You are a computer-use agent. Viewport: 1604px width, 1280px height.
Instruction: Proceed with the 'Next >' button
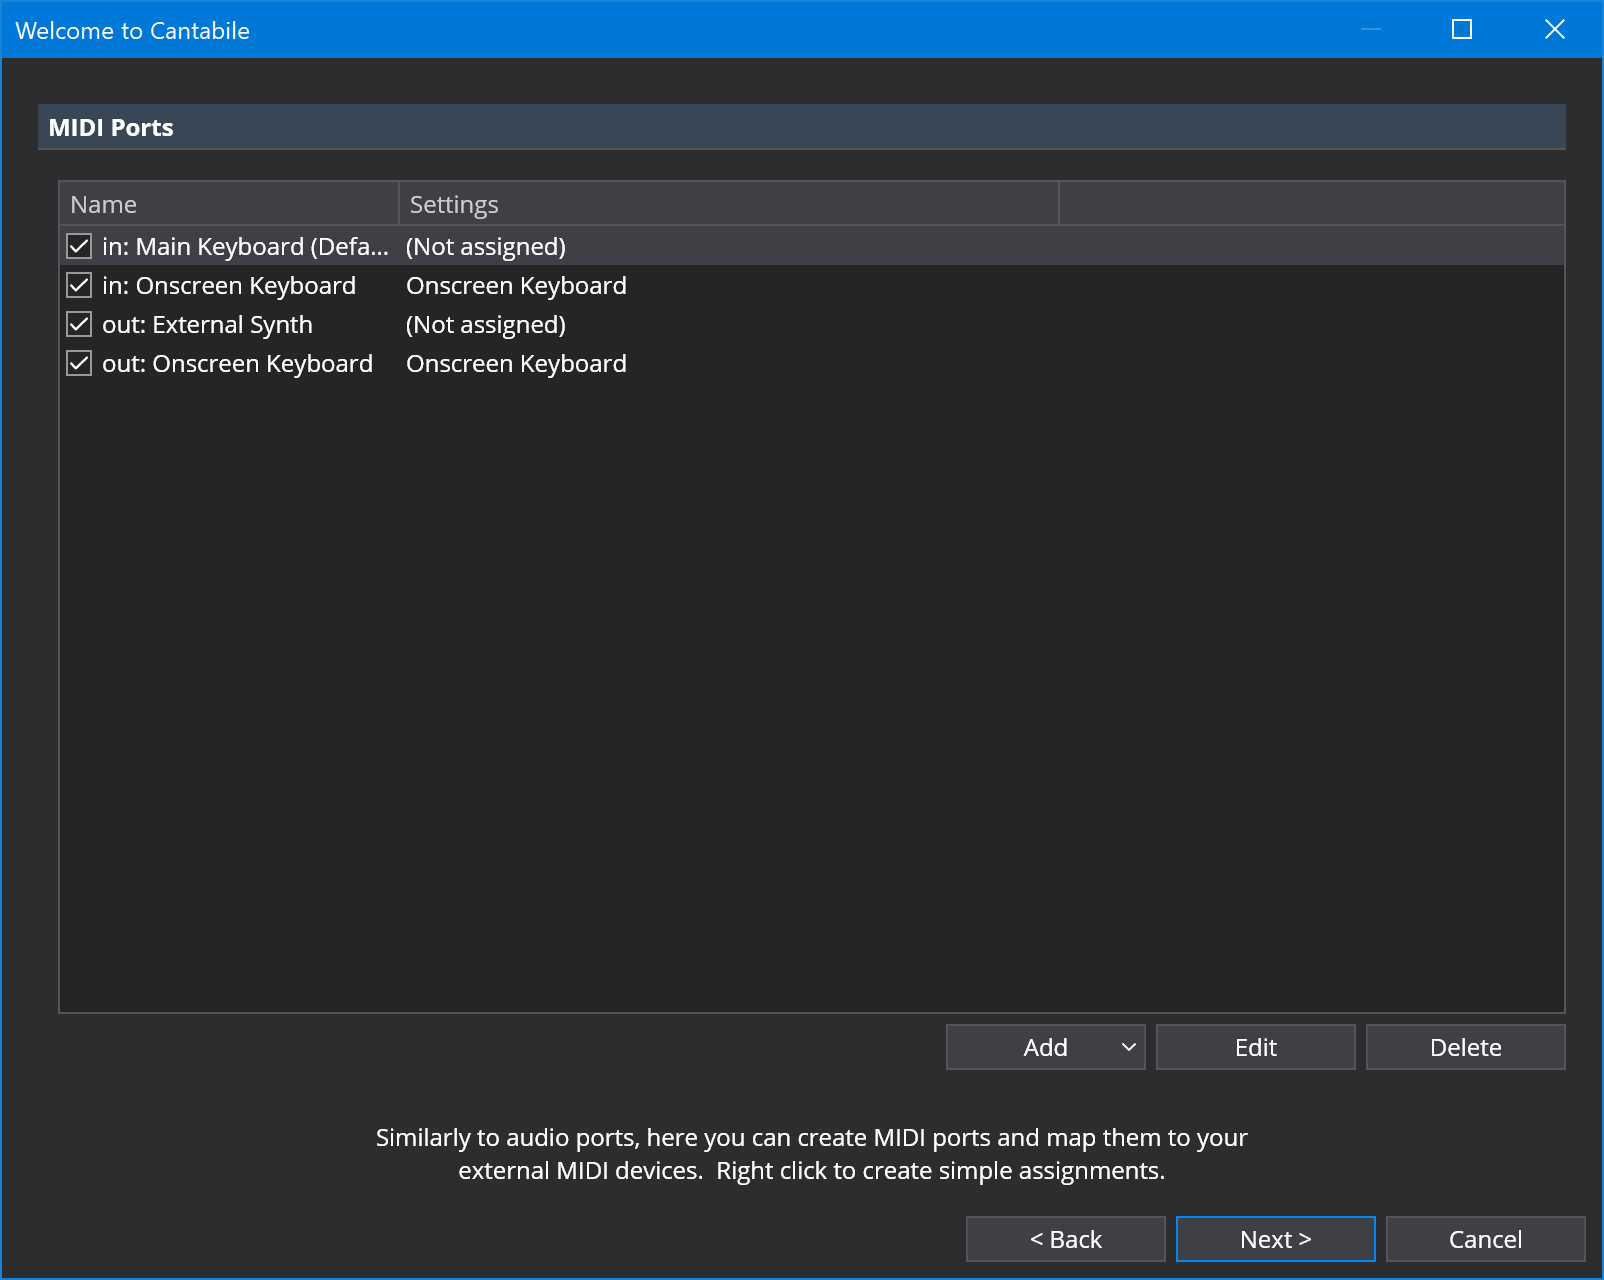coord(1276,1239)
